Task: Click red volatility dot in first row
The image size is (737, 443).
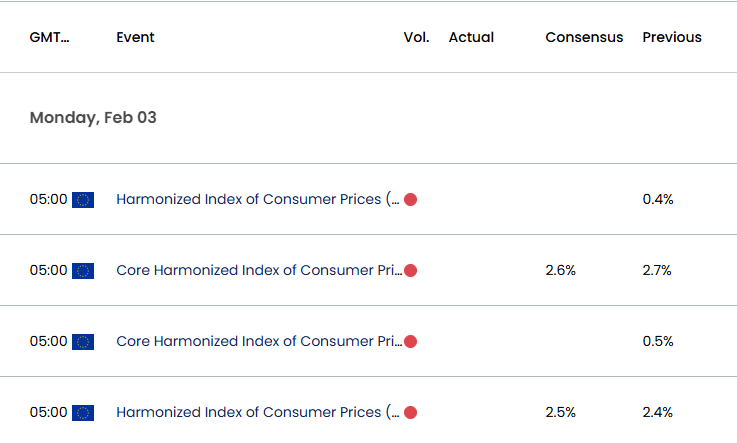Action: coord(410,200)
